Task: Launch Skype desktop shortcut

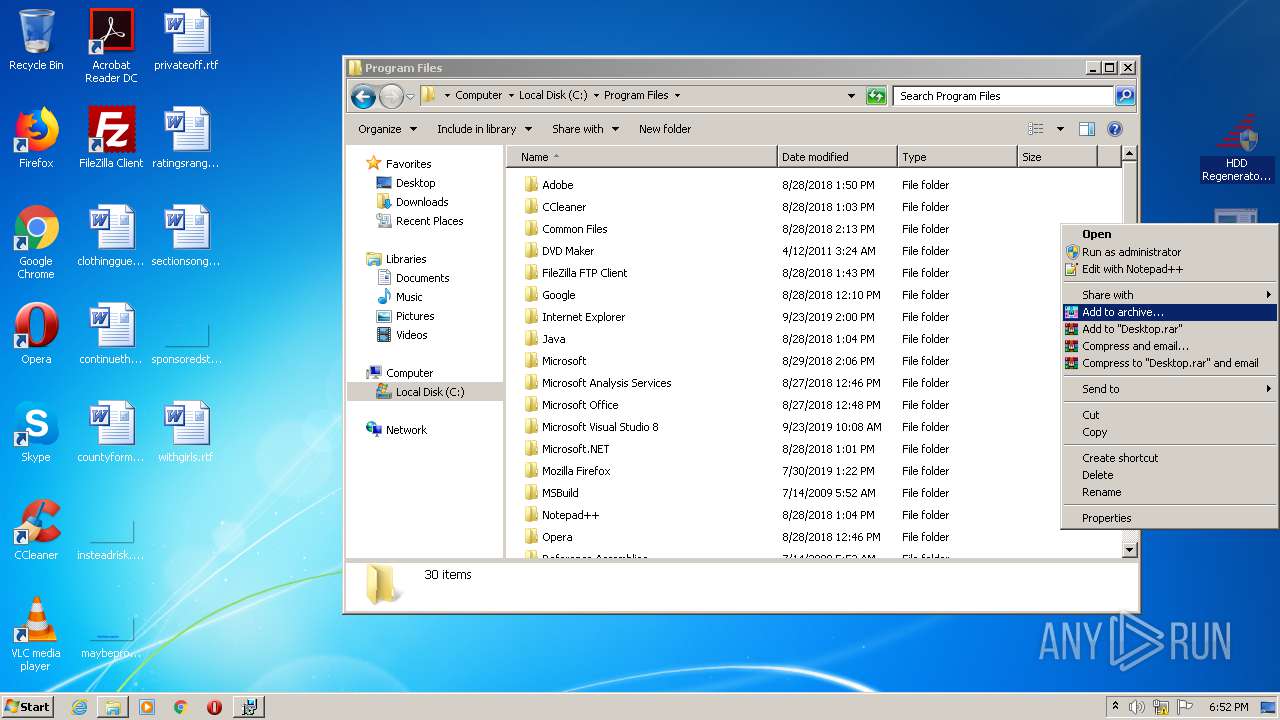Action: point(36,432)
